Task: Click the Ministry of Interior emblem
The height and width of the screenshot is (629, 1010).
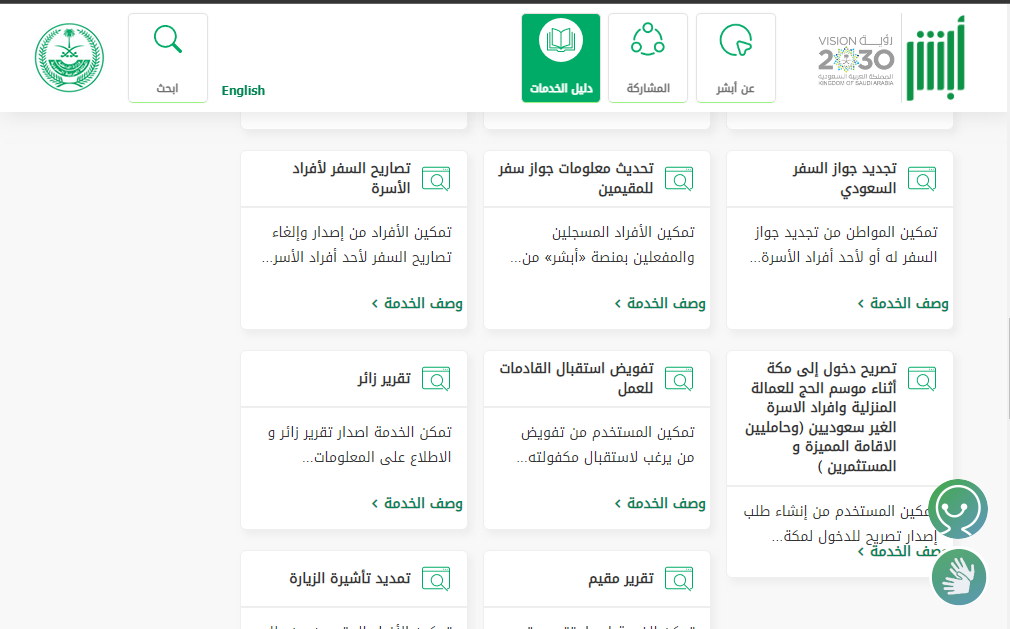Action: (x=69, y=59)
